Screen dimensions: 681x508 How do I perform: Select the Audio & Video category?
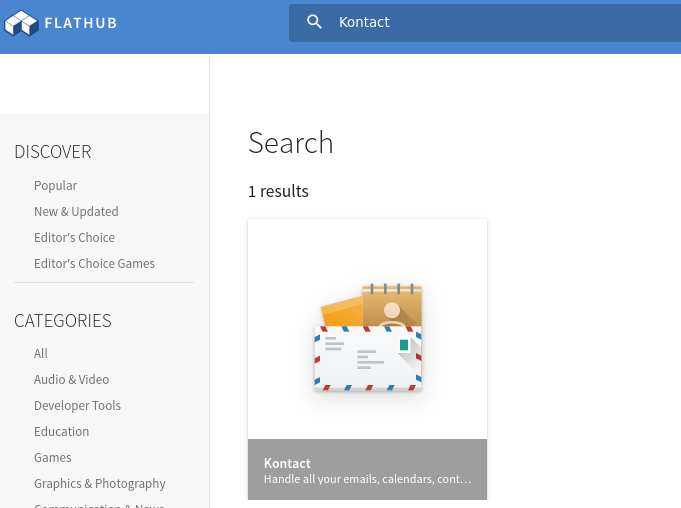[x=71, y=379]
